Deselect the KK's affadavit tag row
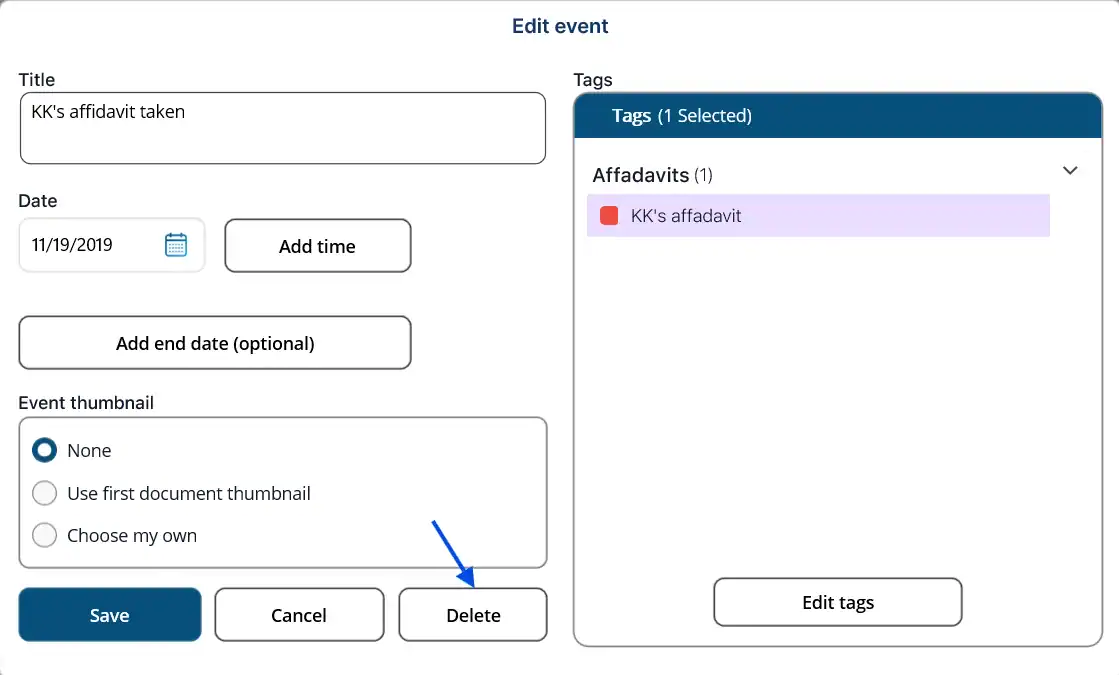Image resolution: width=1119 pixels, height=675 pixels. 820,216
